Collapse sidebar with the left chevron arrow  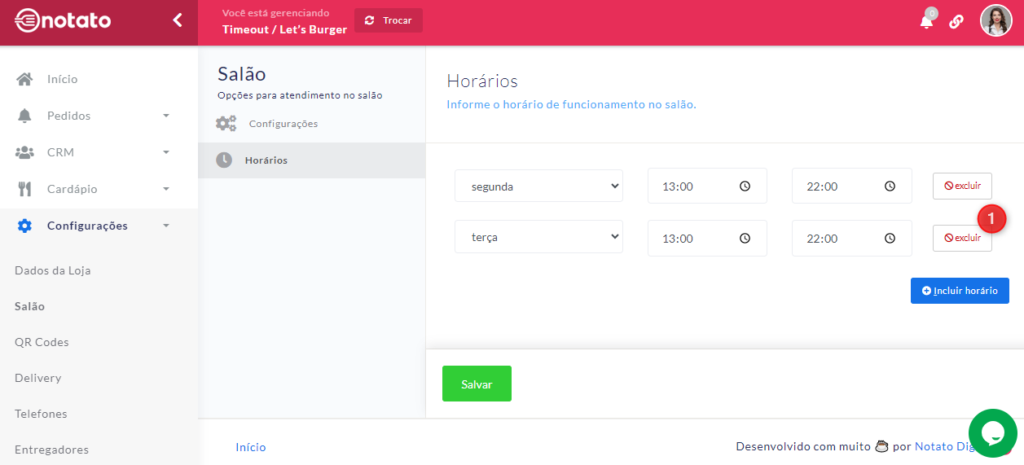[x=177, y=20]
